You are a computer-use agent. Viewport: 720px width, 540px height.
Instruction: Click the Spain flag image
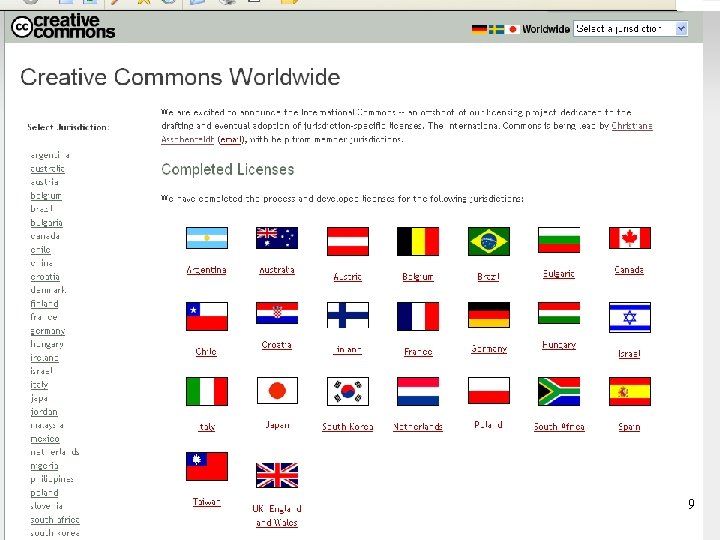pyautogui.click(x=630, y=392)
